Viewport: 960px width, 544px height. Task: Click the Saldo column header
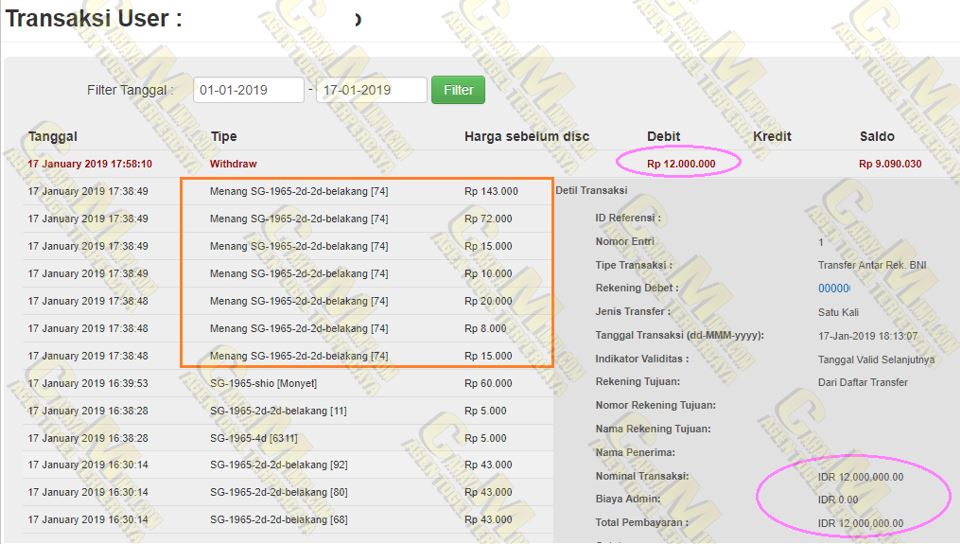tap(877, 136)
